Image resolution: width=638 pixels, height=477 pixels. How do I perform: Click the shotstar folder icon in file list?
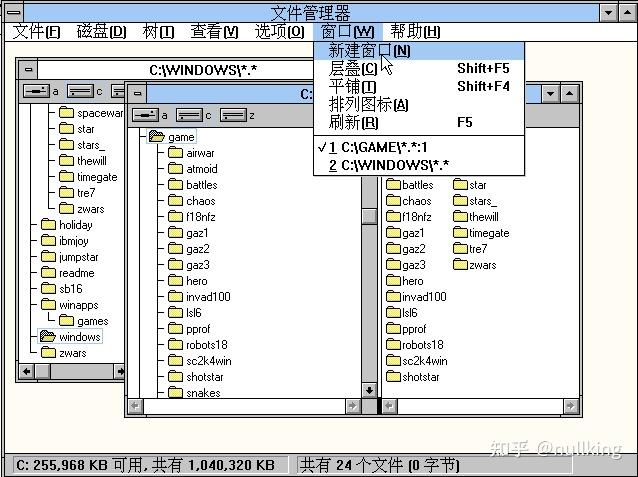[393, 376]
